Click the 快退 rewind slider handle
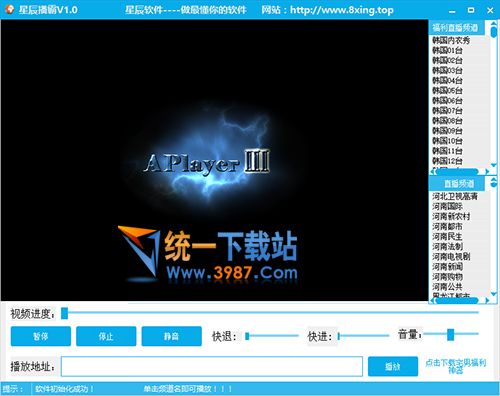This screenshot has height=396, width=500. coord(247,336)
